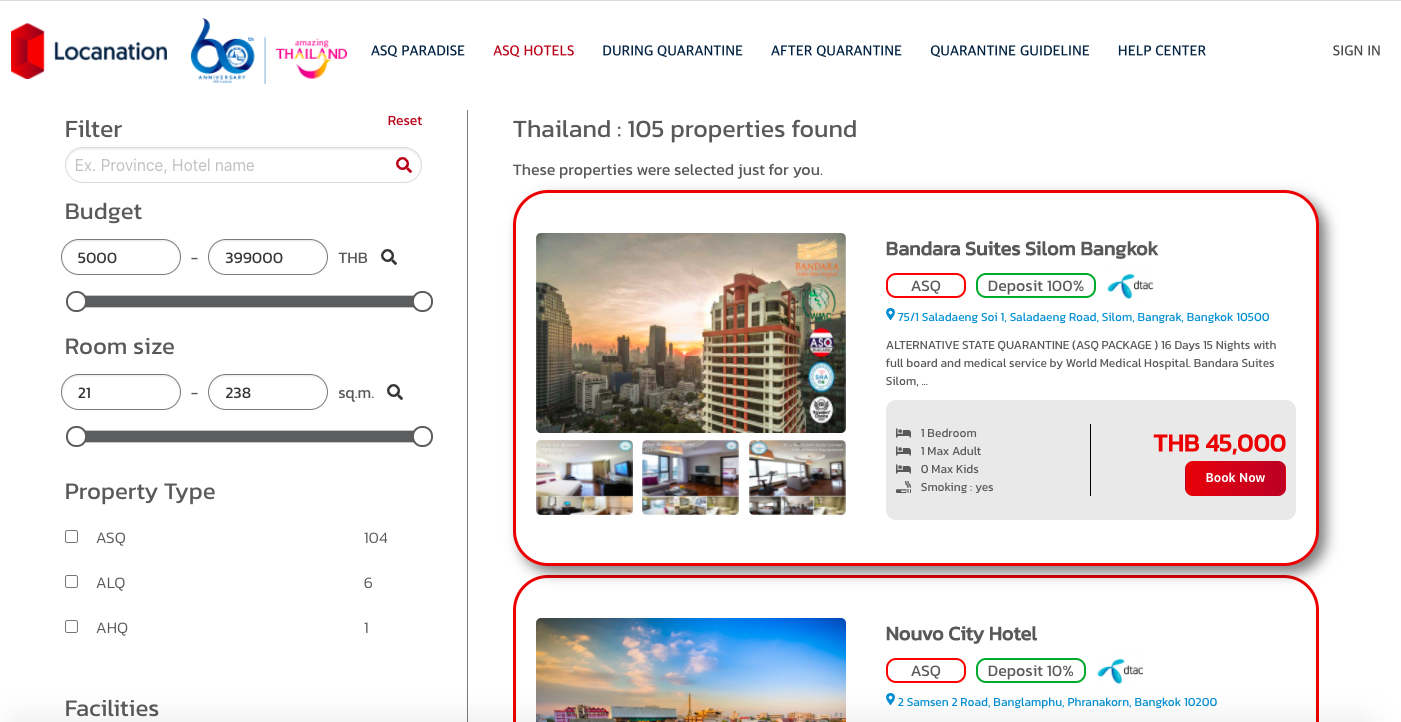Open the main Bandara Suites skyline photo
This screenshot has height=722, width=1401.
pyautogui.click(x=691, y=333)
